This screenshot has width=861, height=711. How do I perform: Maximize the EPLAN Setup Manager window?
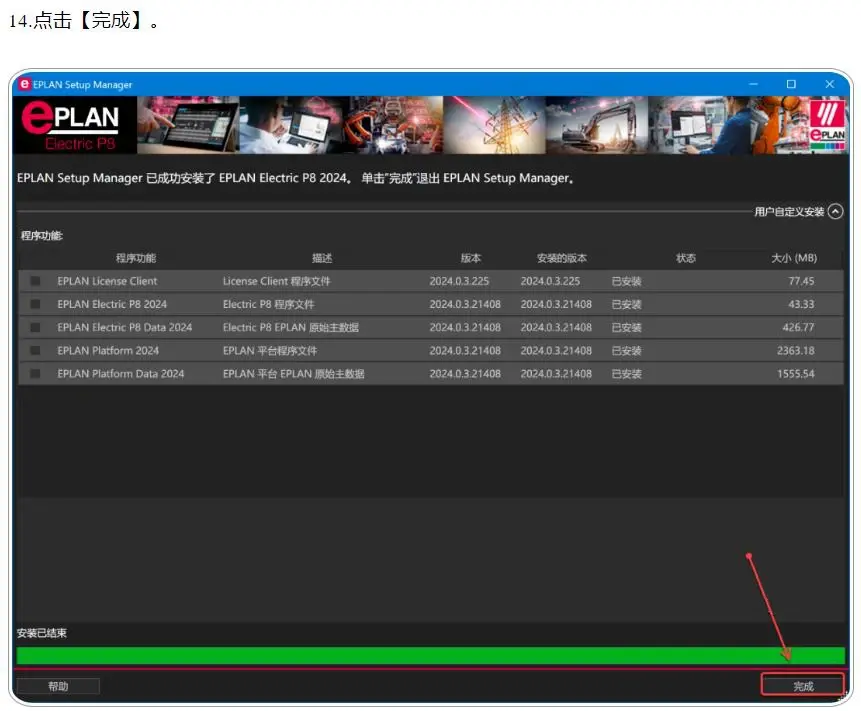(791, 84)
